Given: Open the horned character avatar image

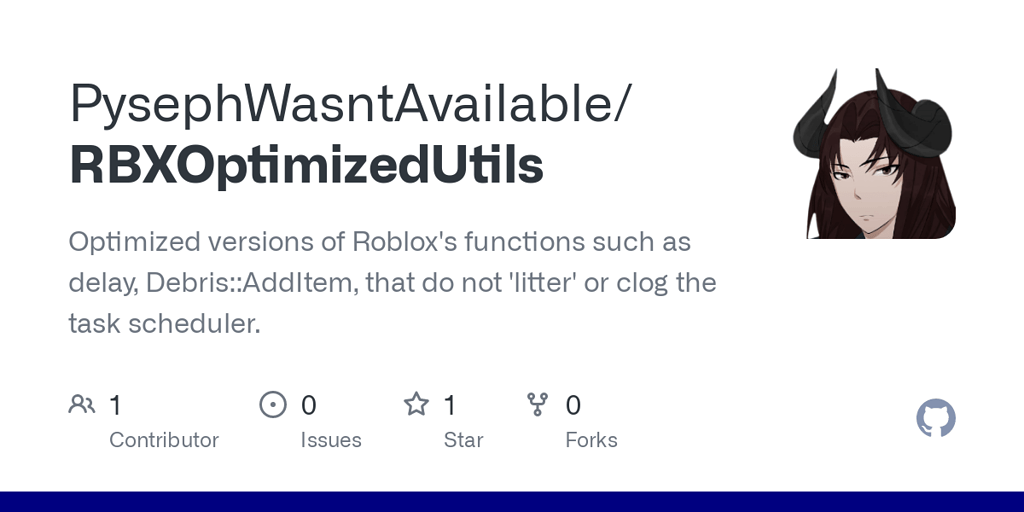Looking at the screenshot, I should click(x=875, y=153).
